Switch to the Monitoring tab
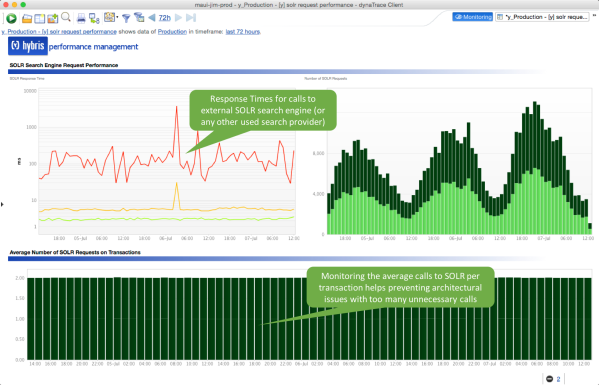599x385 pixels. coord(473,17)
